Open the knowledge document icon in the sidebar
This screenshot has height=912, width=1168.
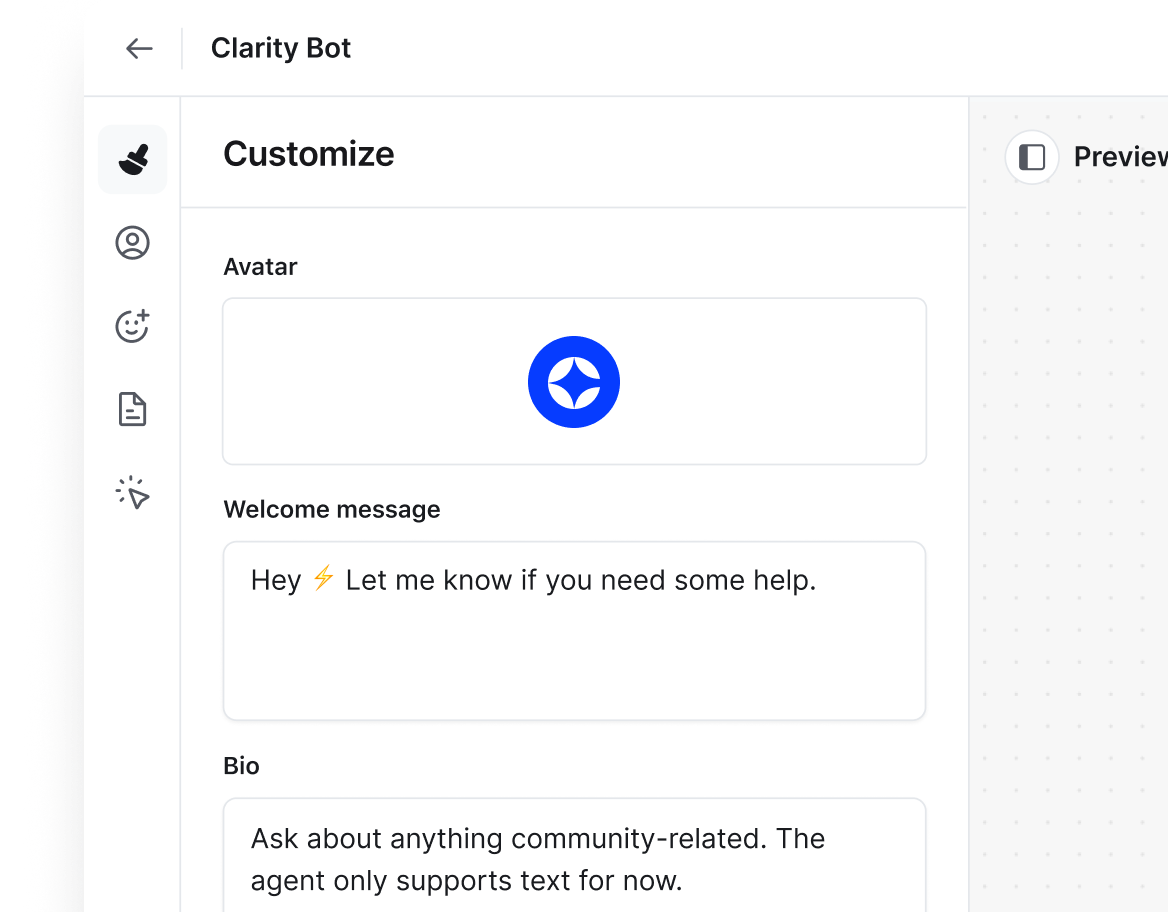(131, 409)
